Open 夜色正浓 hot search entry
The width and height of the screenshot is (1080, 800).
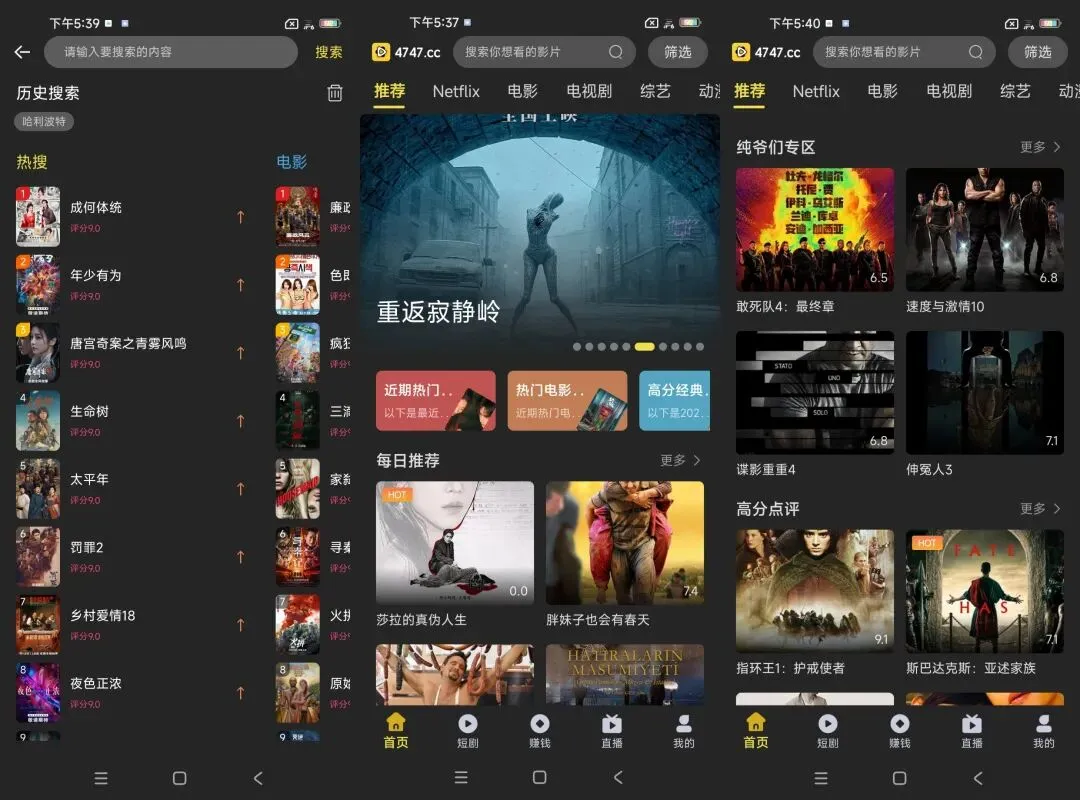pyautogui.click(x=131, y=693)
